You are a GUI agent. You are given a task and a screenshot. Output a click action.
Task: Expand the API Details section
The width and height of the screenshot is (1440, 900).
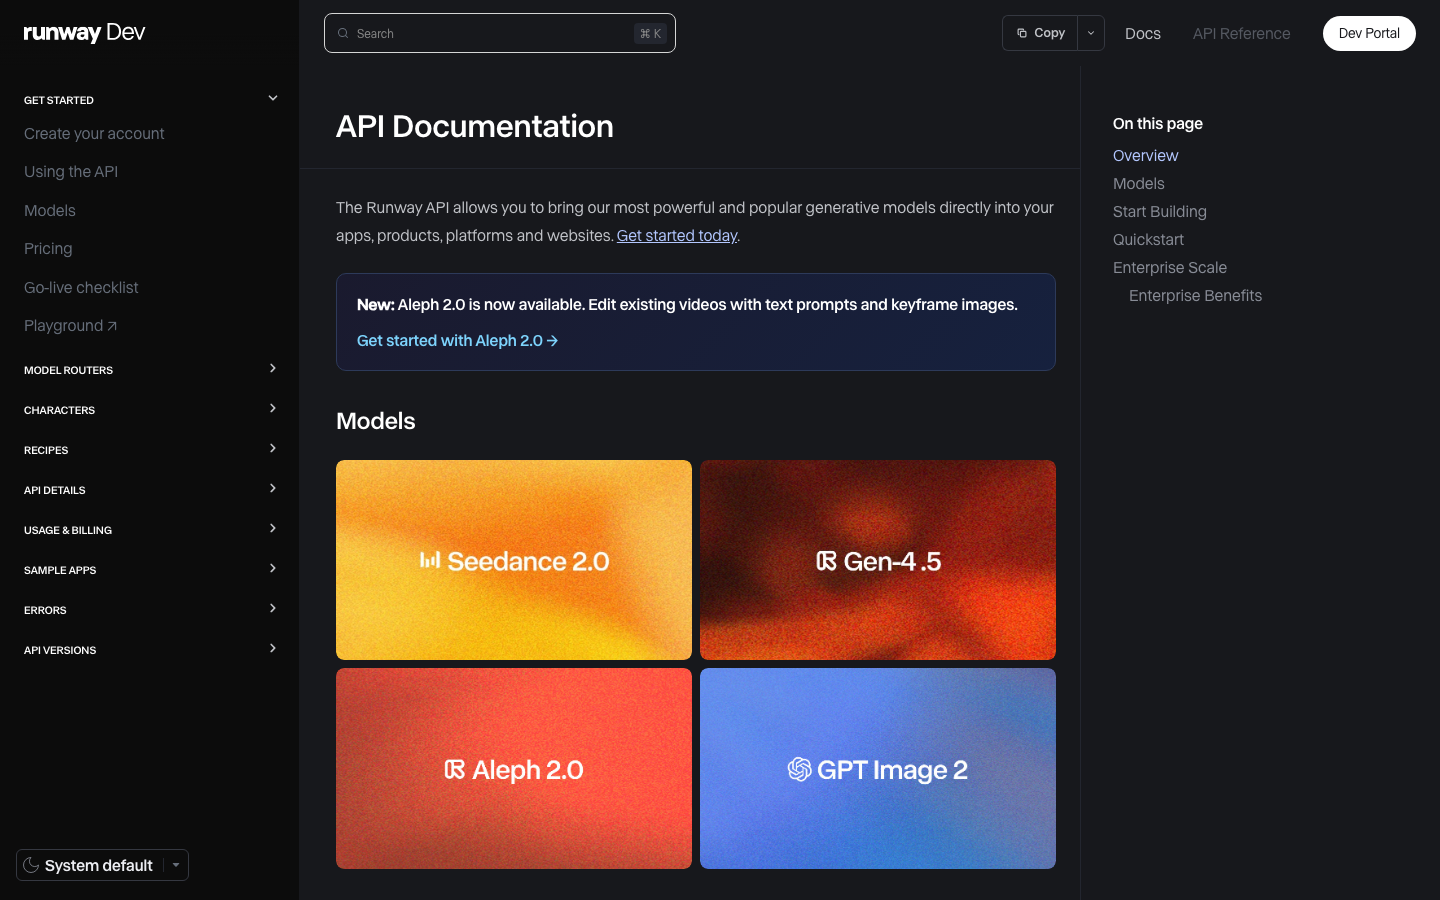tap(150, 490)
